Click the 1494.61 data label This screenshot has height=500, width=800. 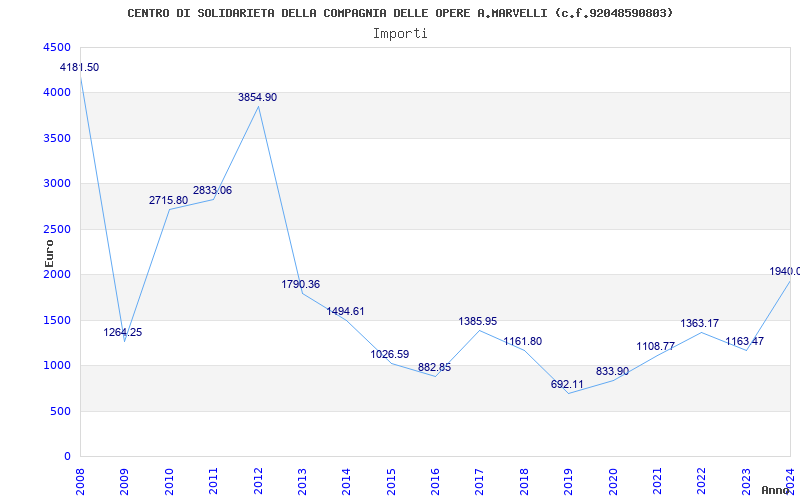point(345,311)
